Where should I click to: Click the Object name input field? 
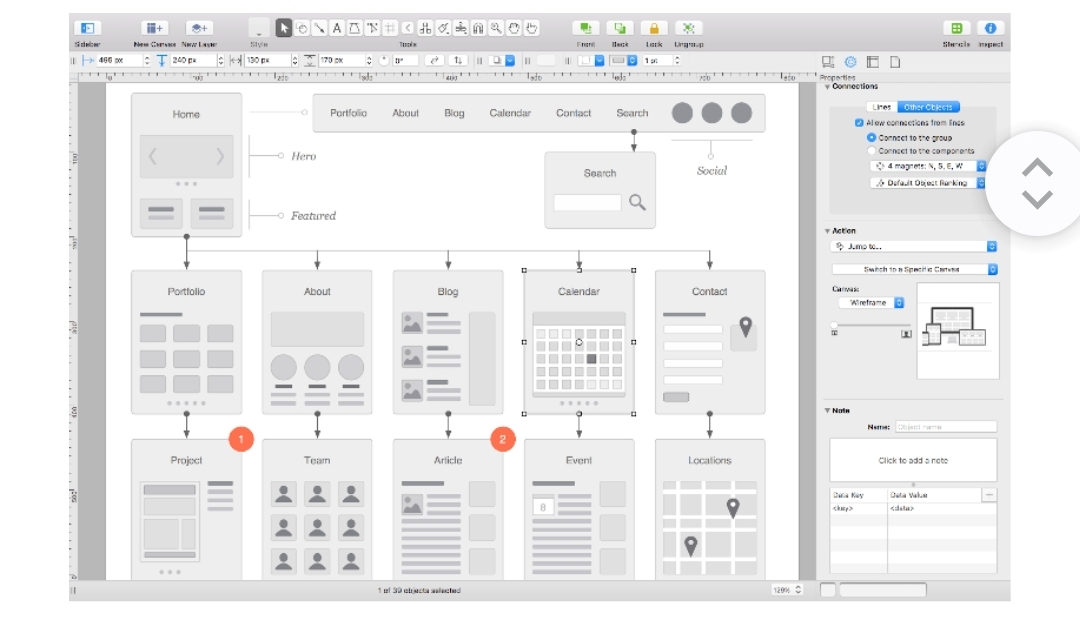point(945,427)
